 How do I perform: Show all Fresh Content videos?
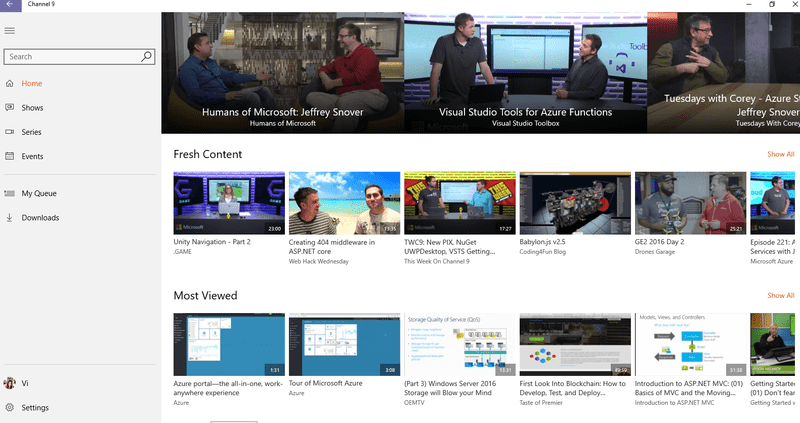[x=780, y=155]
